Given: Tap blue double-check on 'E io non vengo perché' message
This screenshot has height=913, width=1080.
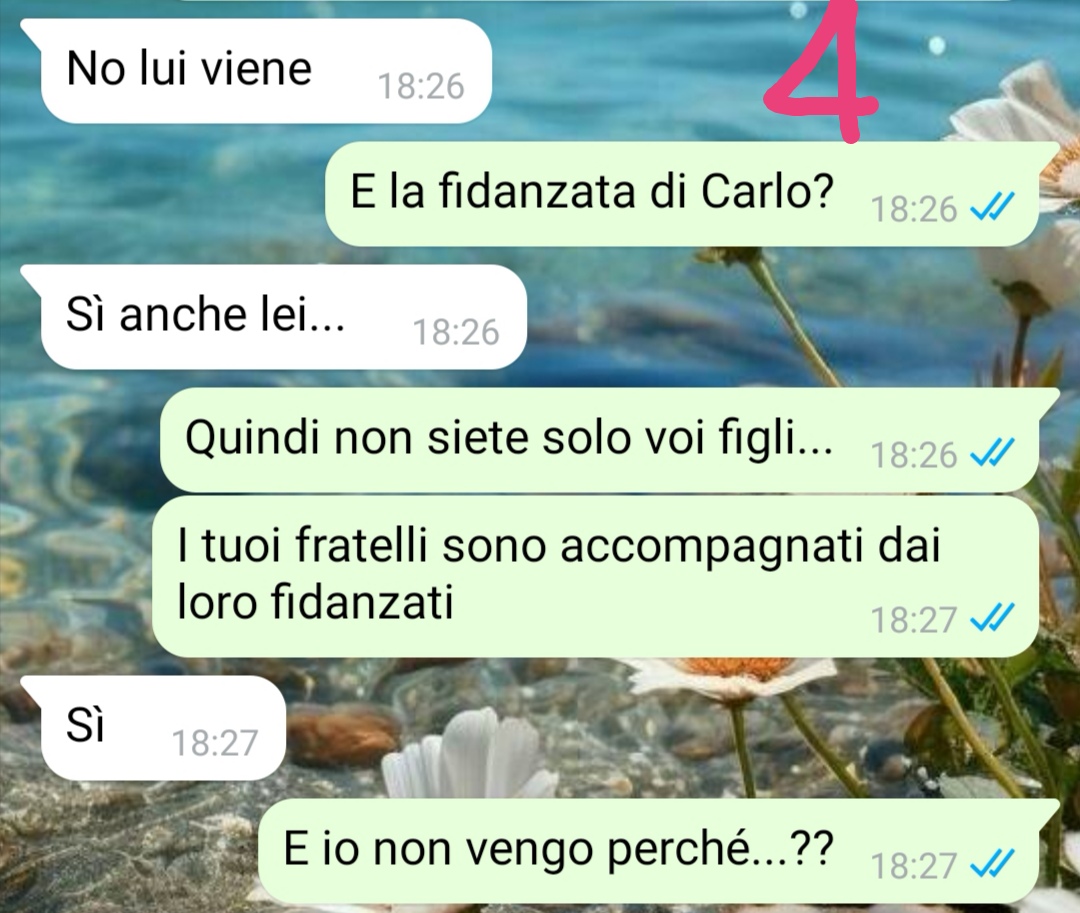Looking at the screenshot, I should click(992, 864).
